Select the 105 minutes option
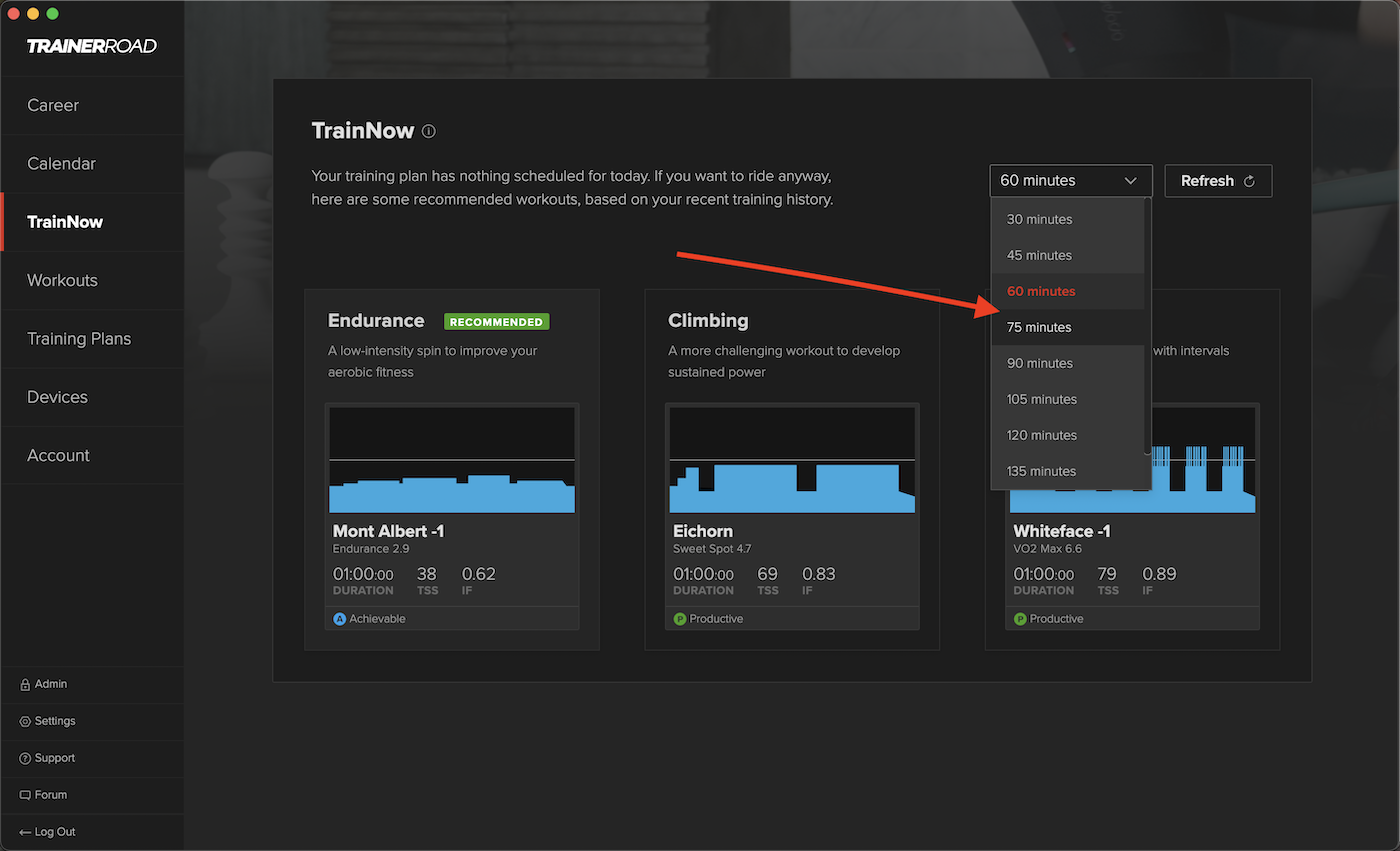The height and width of the screenshot is (851, 1400). (1067, 399)
